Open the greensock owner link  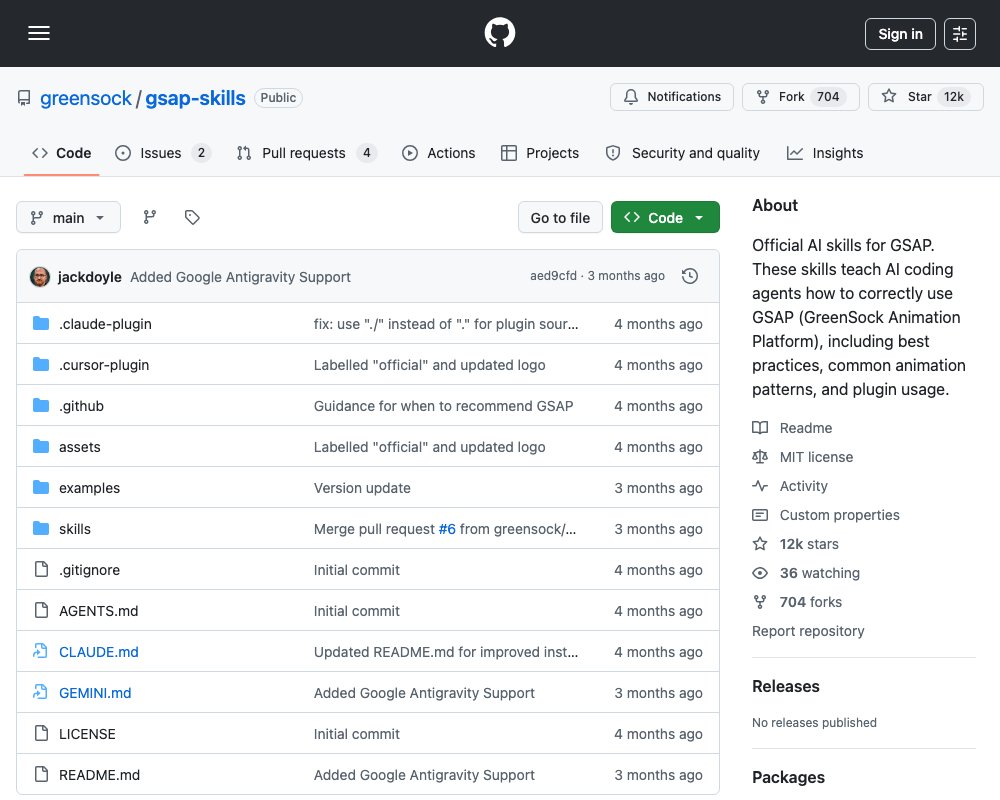tap(85, 98)
